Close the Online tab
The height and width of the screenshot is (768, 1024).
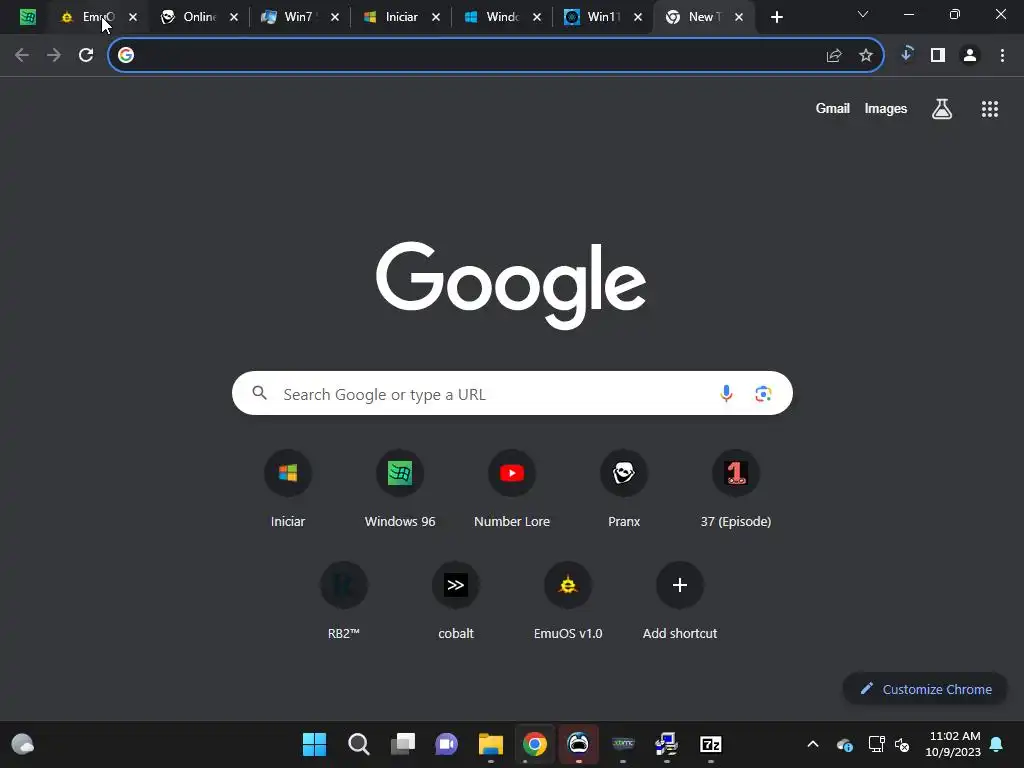click(x=234, y=18)
